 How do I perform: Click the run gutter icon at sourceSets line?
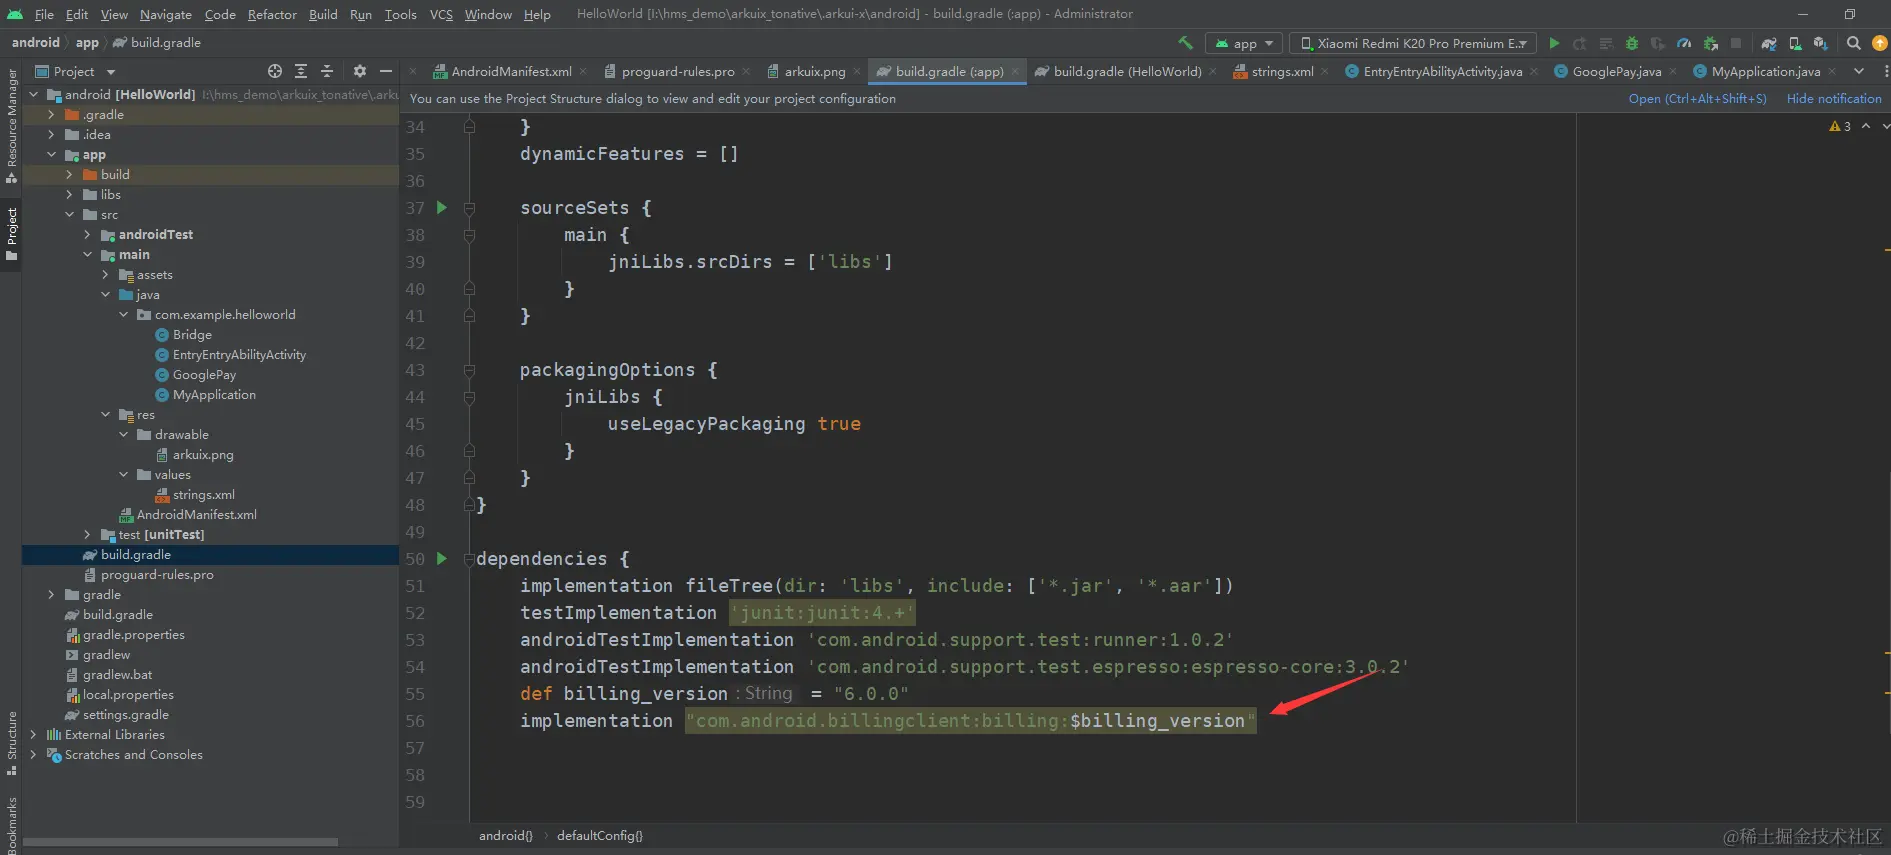(442, 208)
